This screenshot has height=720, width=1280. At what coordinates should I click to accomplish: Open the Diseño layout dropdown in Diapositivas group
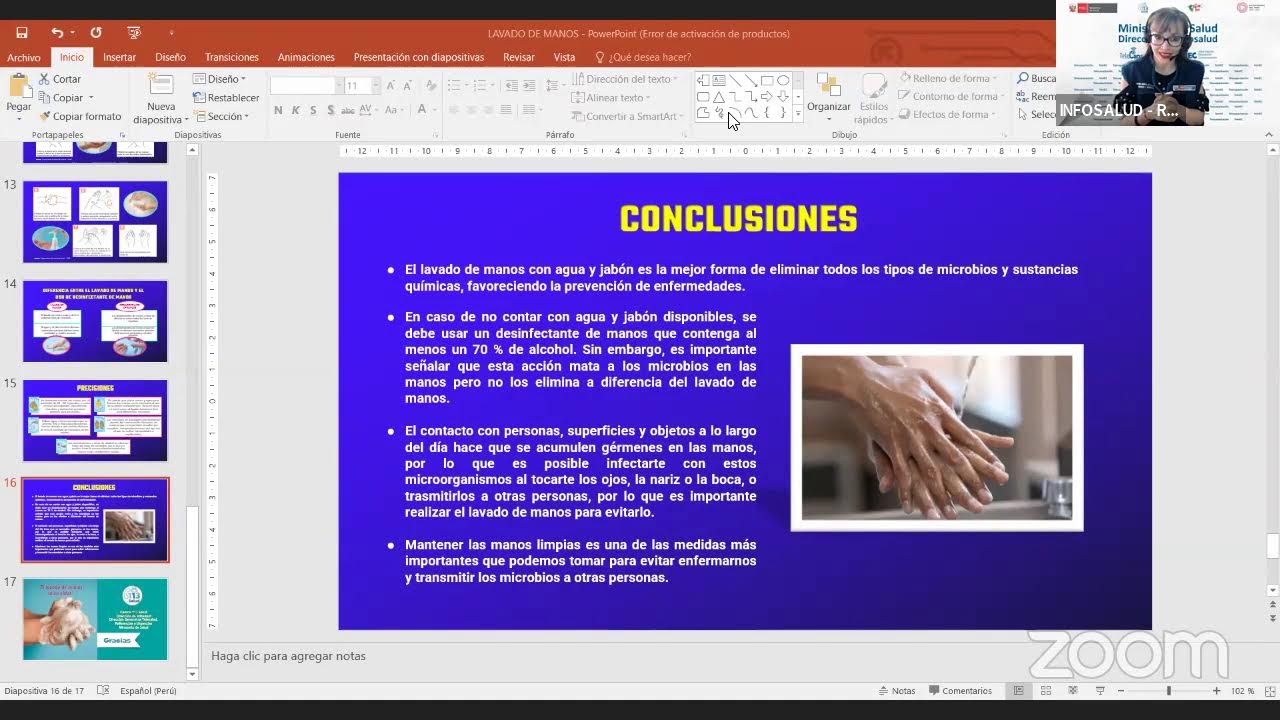[219, 79]
